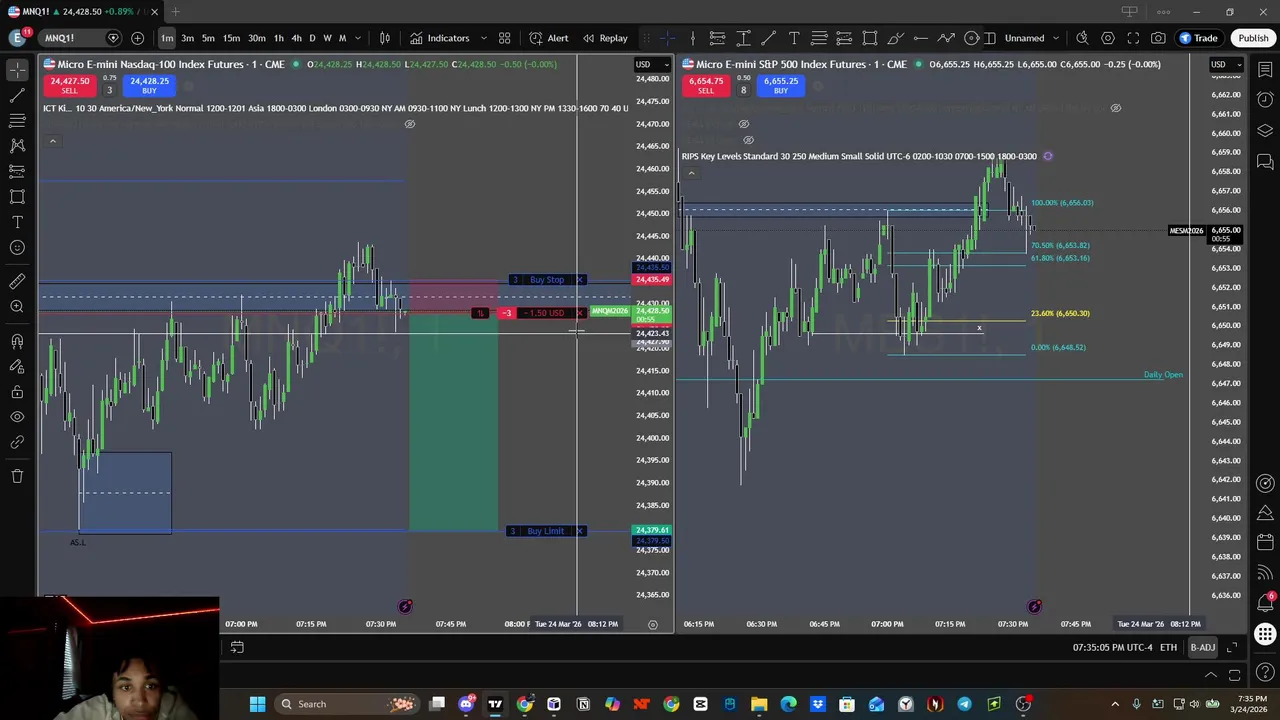
Task: Open the Chats icon in right sidebar
Action: [1265, 162]
